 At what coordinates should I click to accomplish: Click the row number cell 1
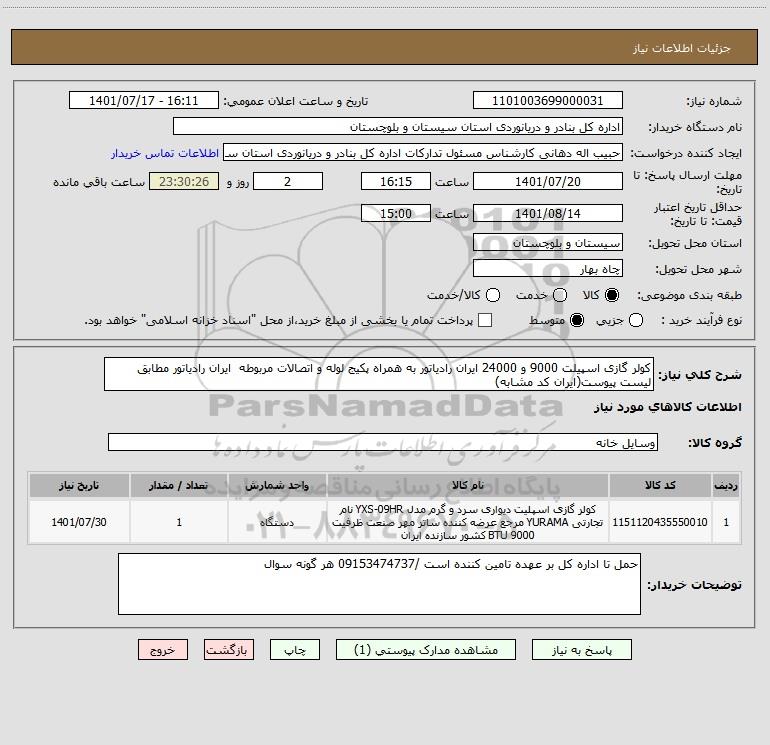pyautogui.click(x=726, y=522)
